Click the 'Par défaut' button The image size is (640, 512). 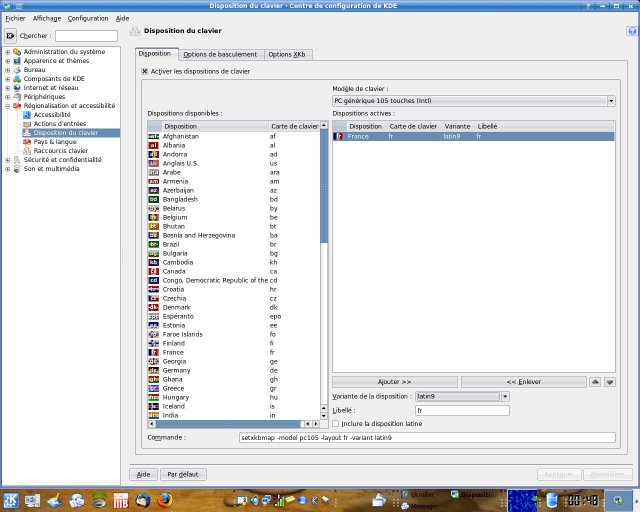click(x=183, y=473)
